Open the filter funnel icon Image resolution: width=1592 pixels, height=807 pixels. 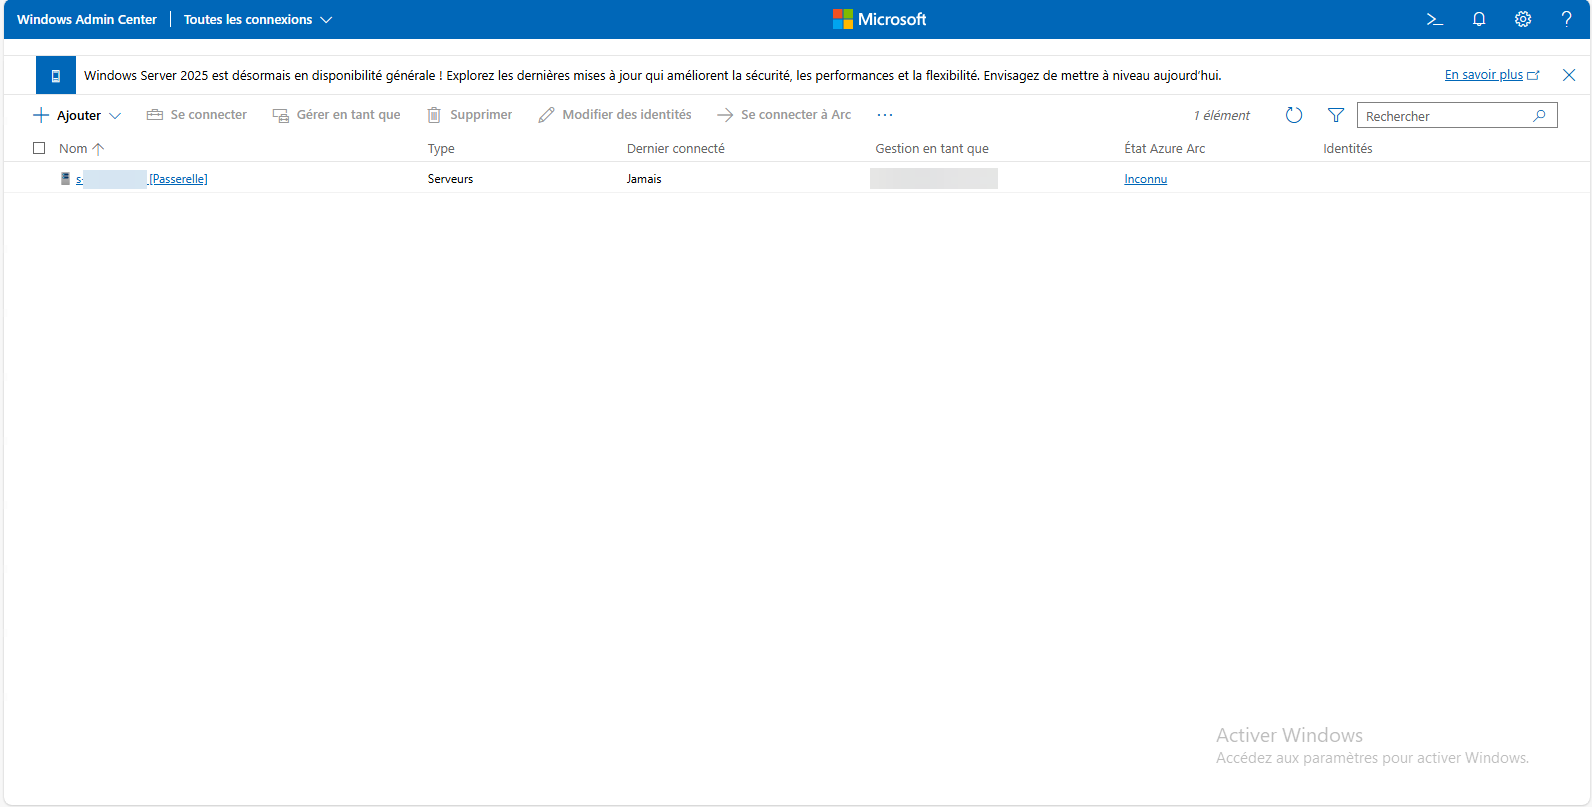1335,115
